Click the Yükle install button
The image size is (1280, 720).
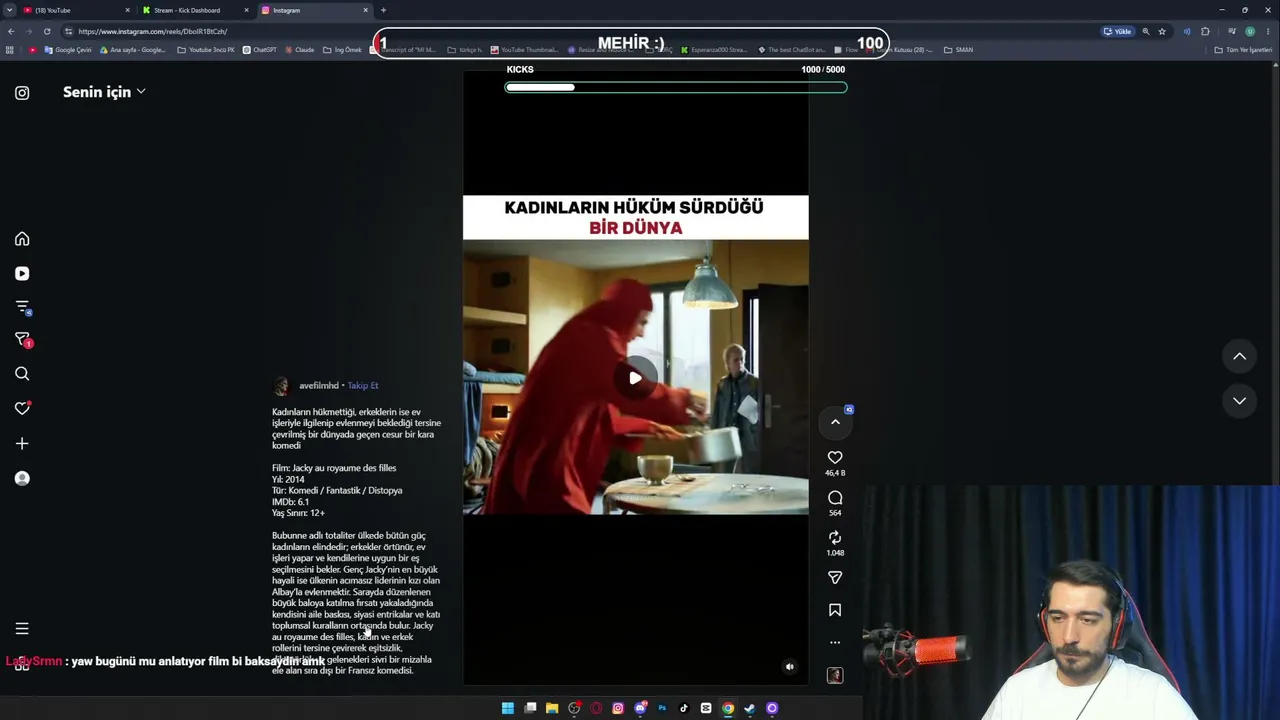[x=1117, y=31]
